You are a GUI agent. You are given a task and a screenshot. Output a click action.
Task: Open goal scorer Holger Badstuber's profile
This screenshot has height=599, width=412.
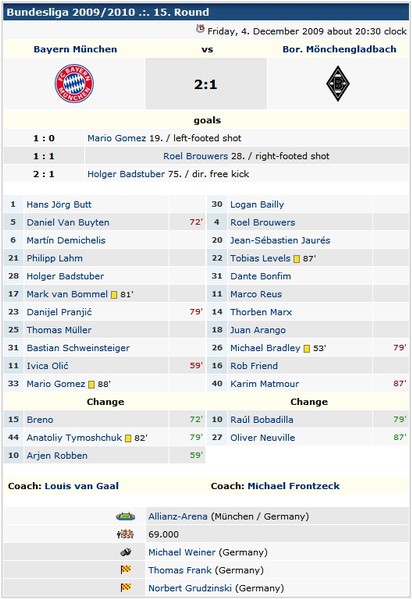click(x=126, y=174)
